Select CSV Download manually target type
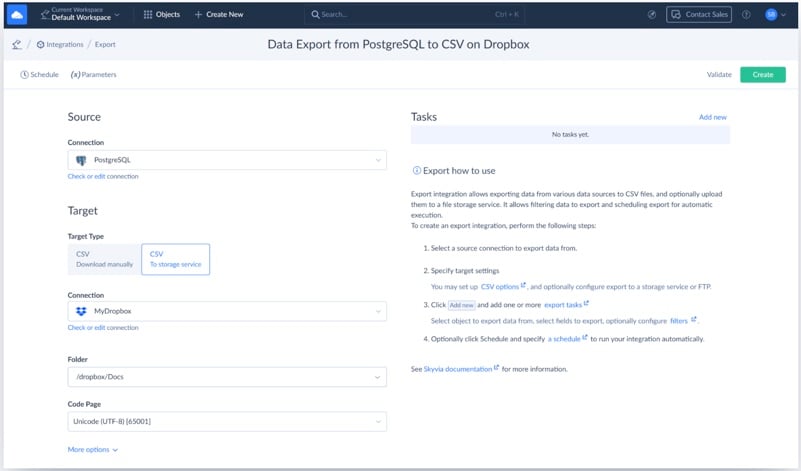This screenshot has height=471, width=801. 103,259
